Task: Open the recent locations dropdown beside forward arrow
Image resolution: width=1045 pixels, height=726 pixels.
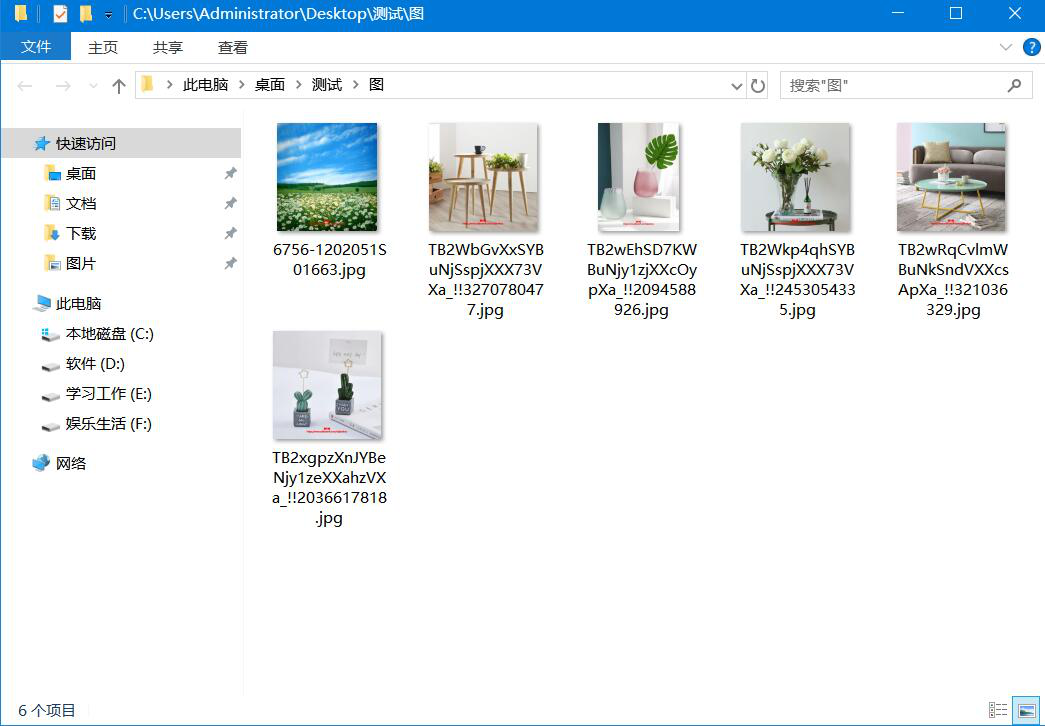Action: click(92, 85)
